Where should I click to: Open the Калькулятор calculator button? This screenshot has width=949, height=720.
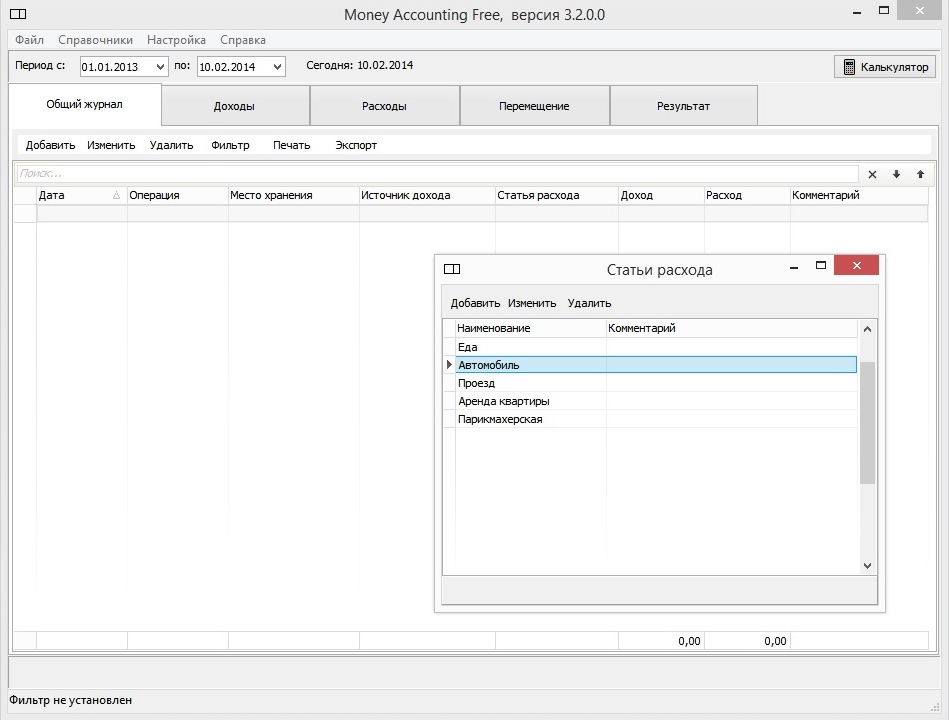(885, 67)
